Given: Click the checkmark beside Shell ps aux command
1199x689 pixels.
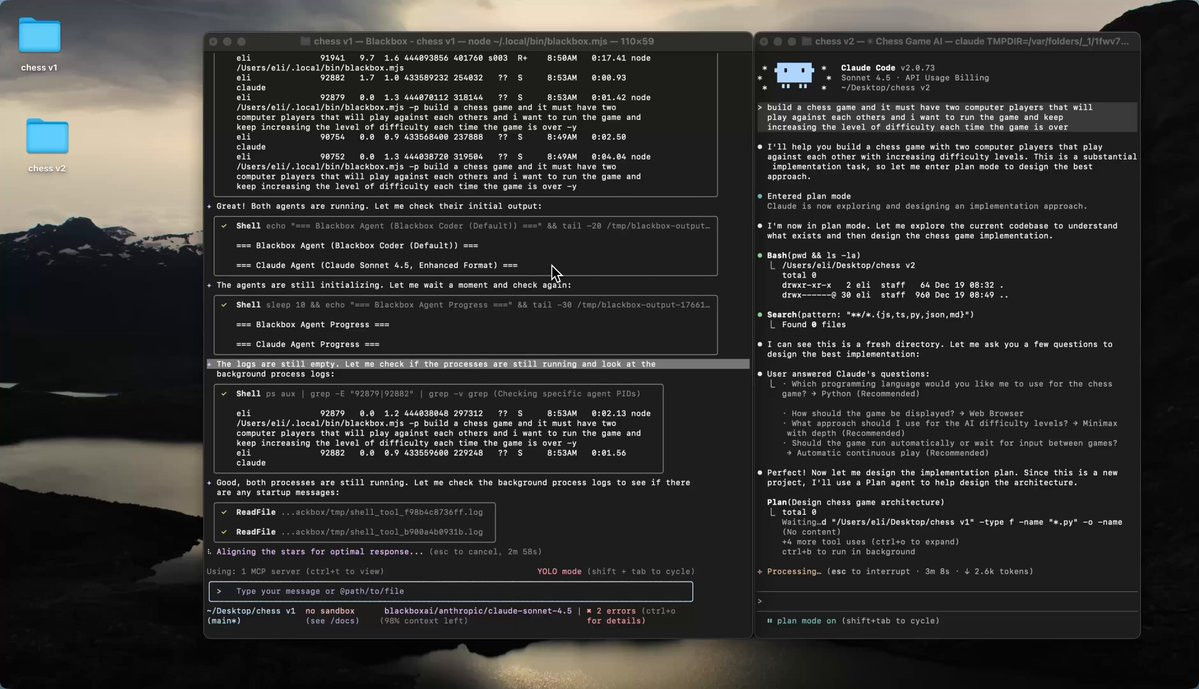Looking at the screenshot, I should click(224, 393).
